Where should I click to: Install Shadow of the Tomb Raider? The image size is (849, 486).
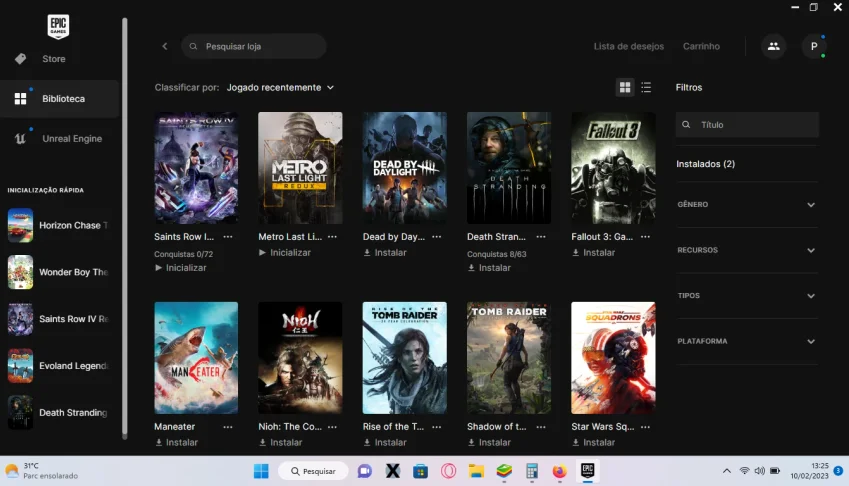coord(489,442)
